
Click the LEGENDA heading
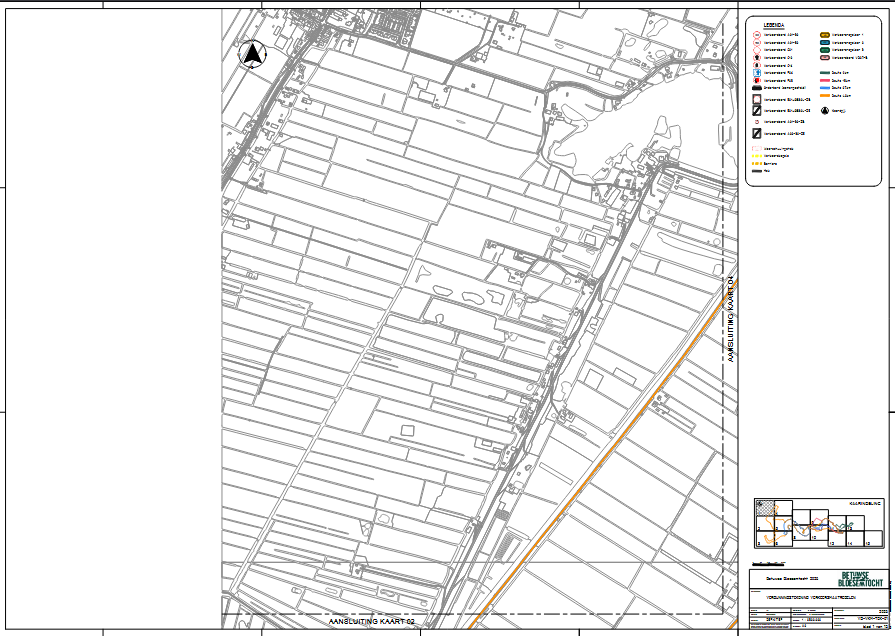coord(774,25)
